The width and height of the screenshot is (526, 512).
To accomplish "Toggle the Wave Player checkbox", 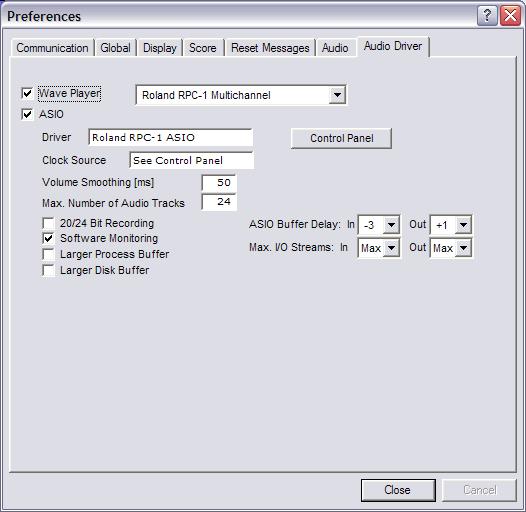I will point(27,93).
